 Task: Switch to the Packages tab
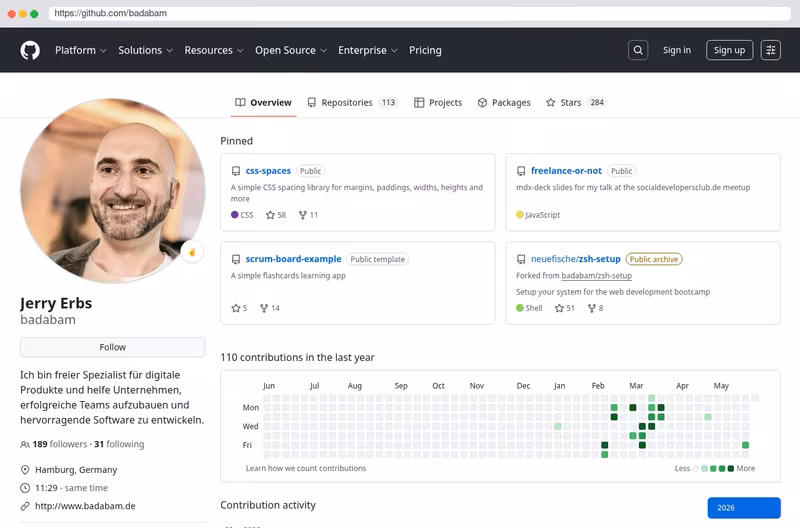[504, 103]
